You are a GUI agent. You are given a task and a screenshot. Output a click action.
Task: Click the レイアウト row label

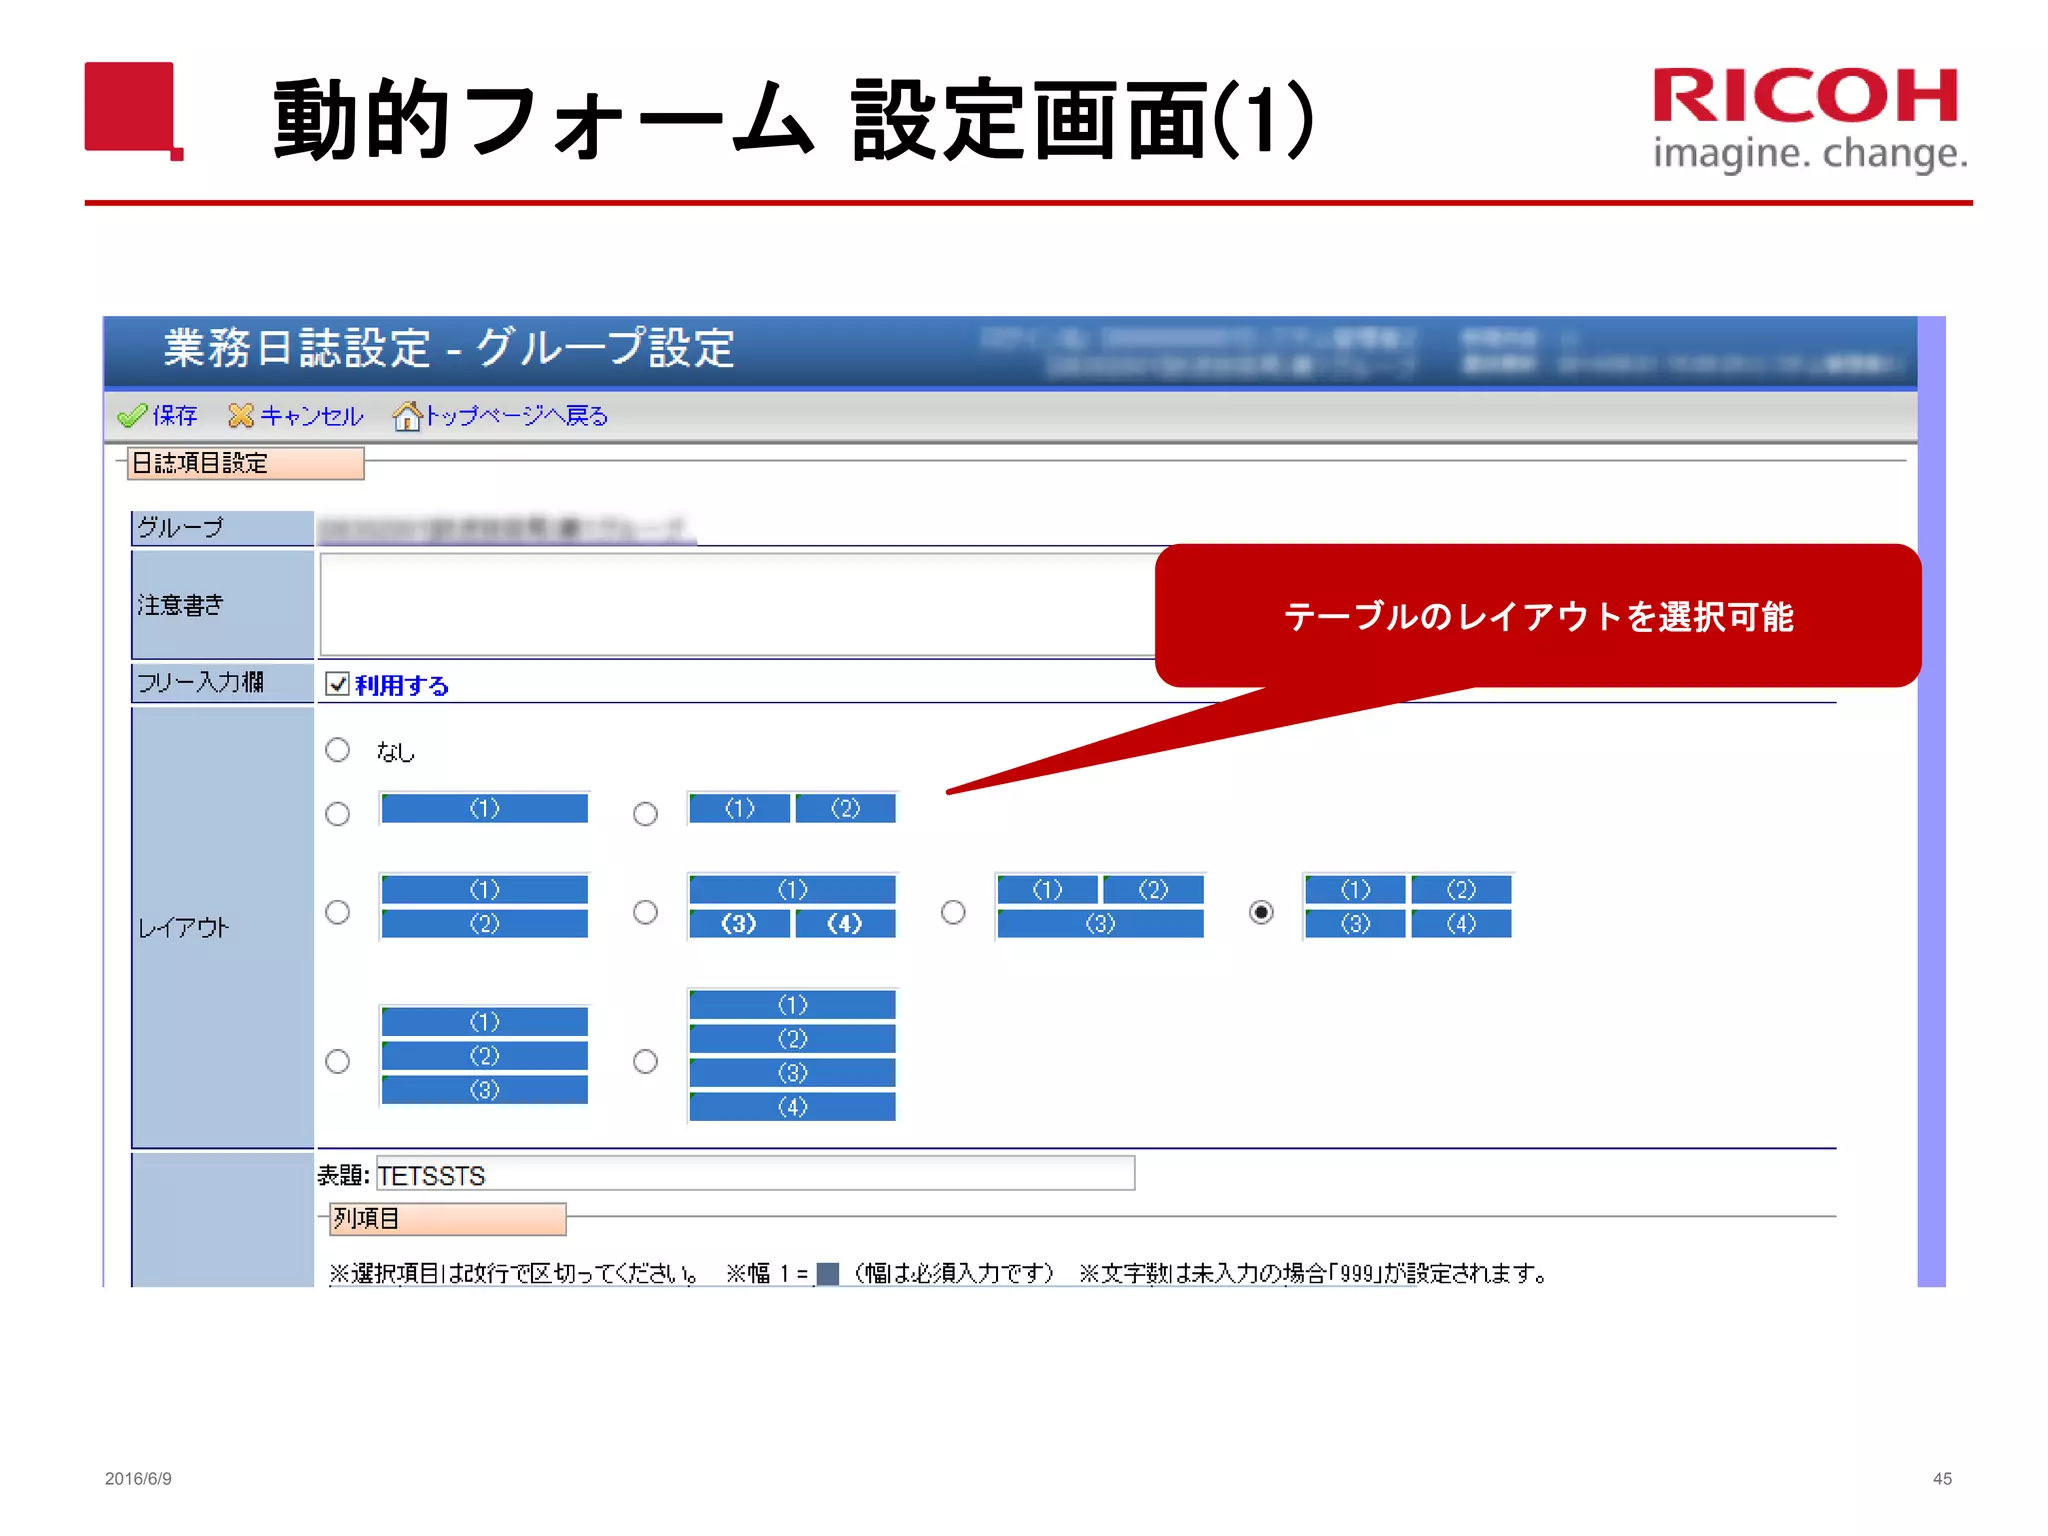tap(222, 927)
